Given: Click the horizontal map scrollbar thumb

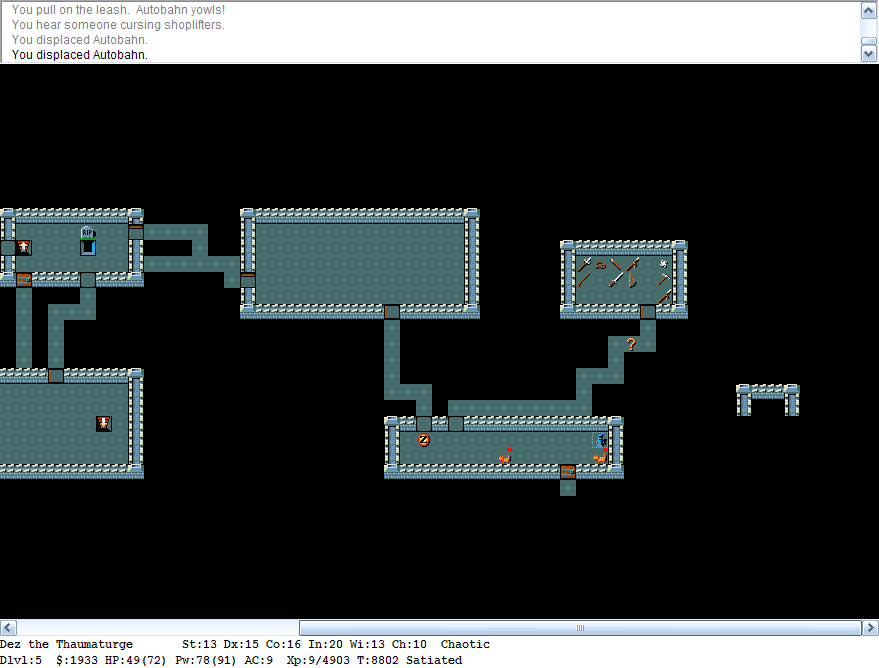Looking at the screenshot, I should [x=580, y=628].
